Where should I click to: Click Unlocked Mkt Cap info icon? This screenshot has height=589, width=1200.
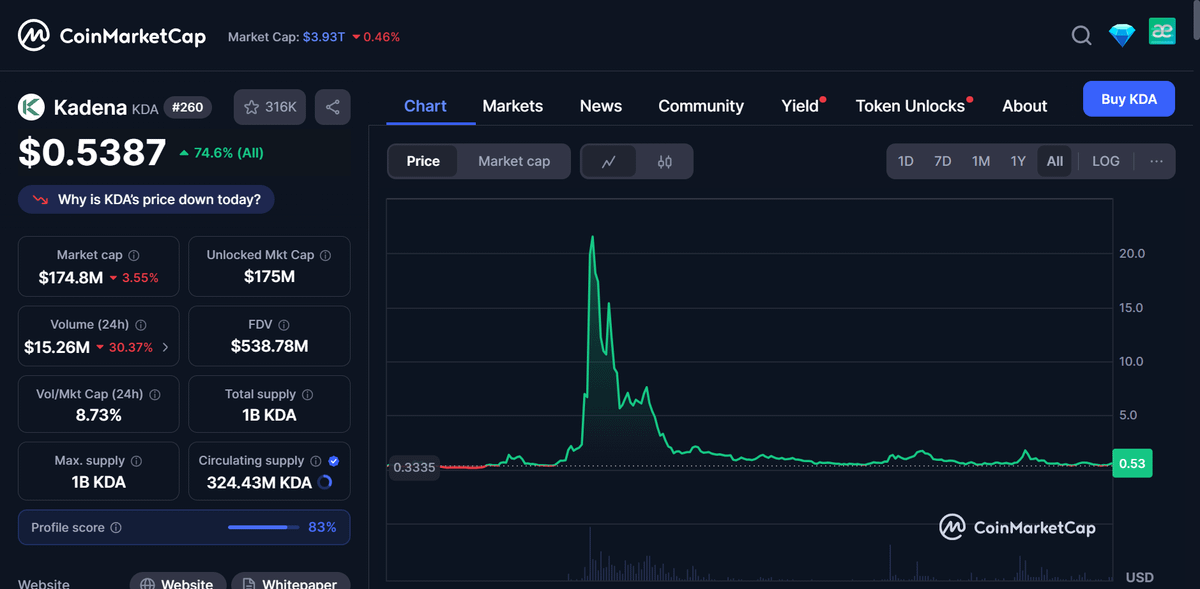coord(326,255)
